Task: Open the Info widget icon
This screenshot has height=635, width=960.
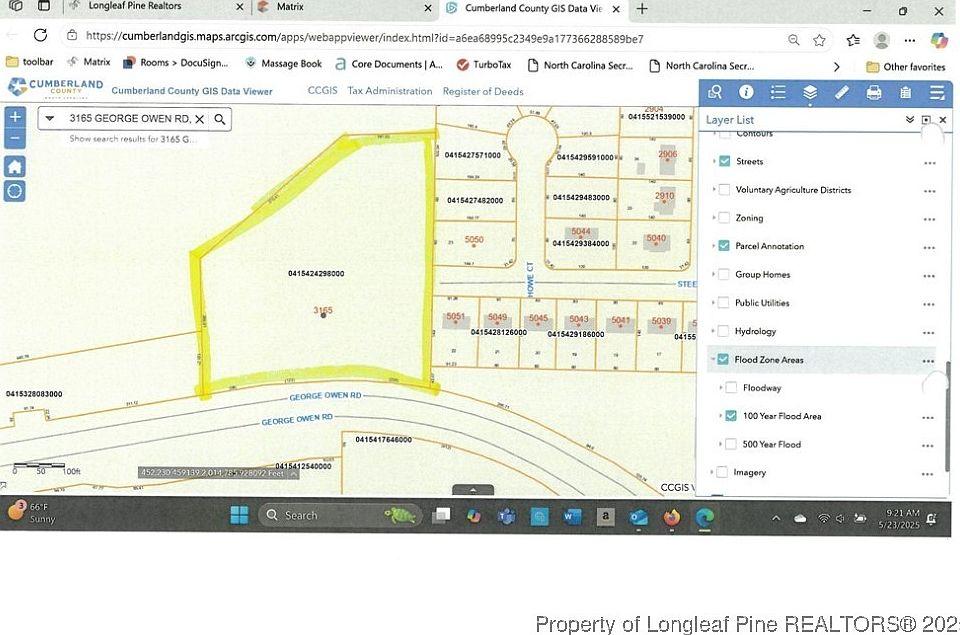Action: pos(746,92)
